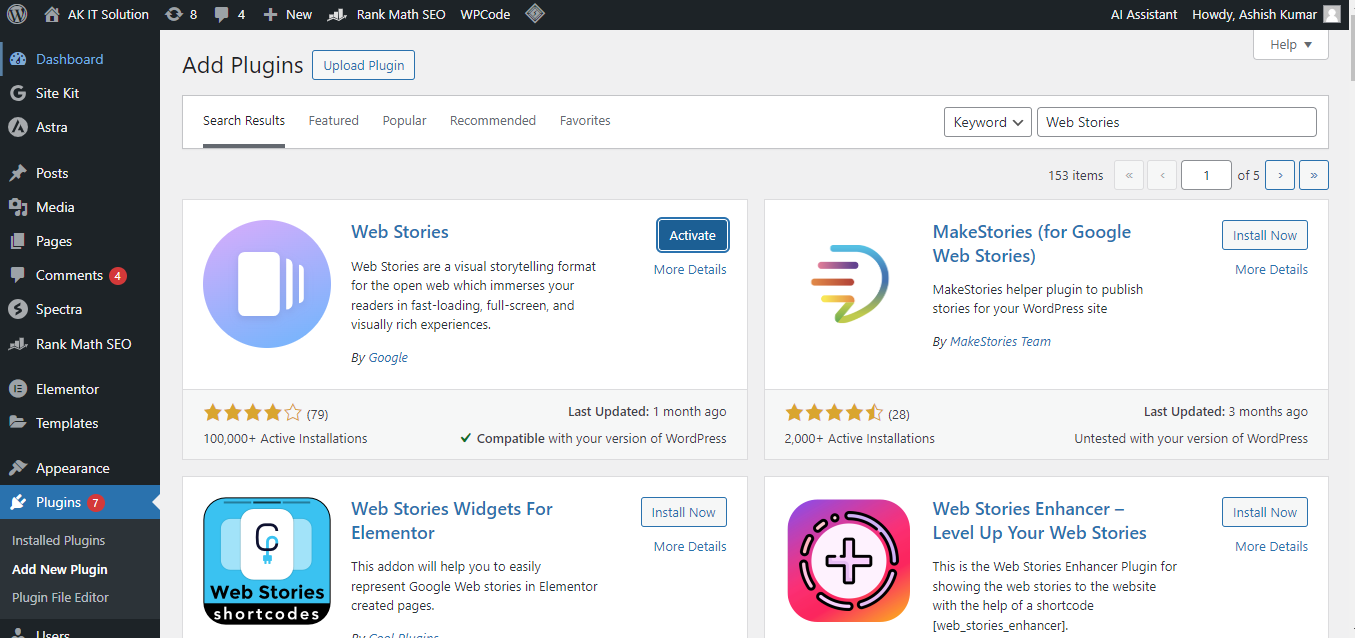Switch to the Recommended tab
The image size is (1355, 638).
(493, 121)
